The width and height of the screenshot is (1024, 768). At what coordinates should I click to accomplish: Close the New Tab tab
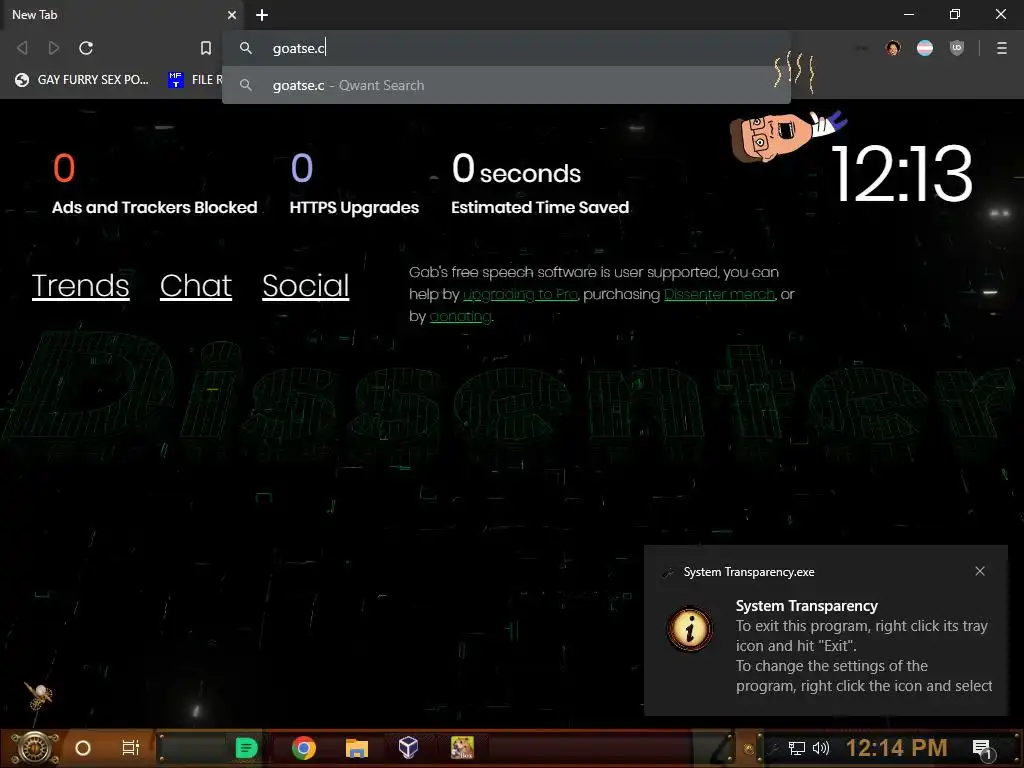point(232,15)
